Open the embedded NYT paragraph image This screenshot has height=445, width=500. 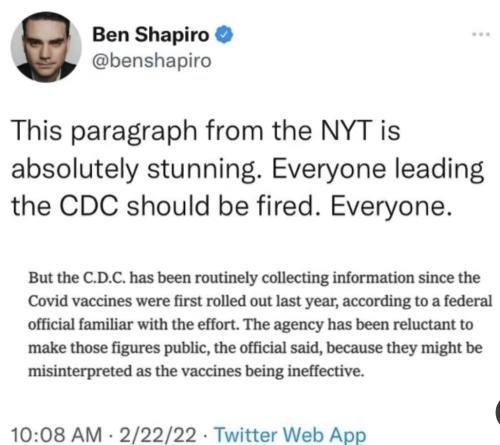260,324
